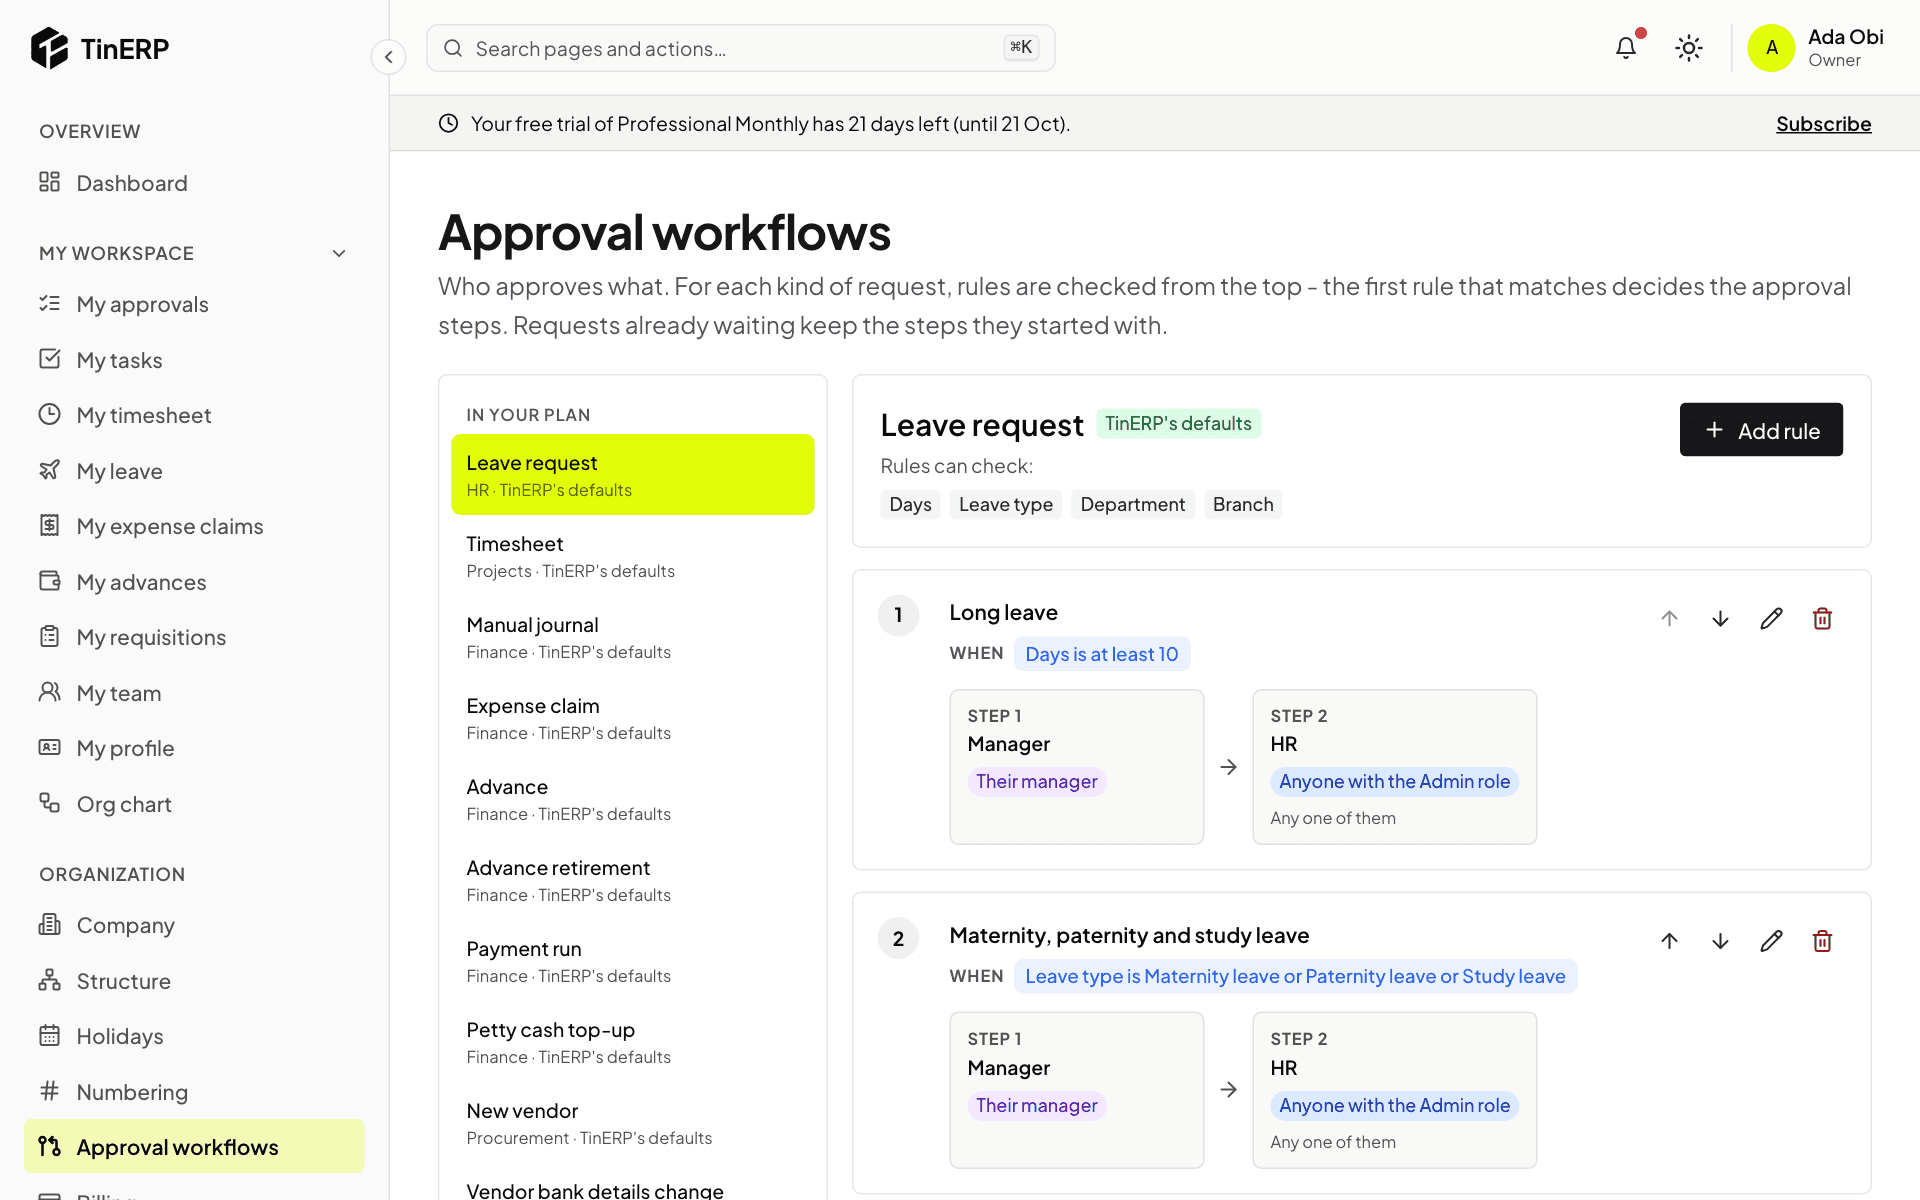The width and height of the screenshot is (1920, 1200).
Task: Focus the Search pages and actions field
Action: (x=740, y=48)
